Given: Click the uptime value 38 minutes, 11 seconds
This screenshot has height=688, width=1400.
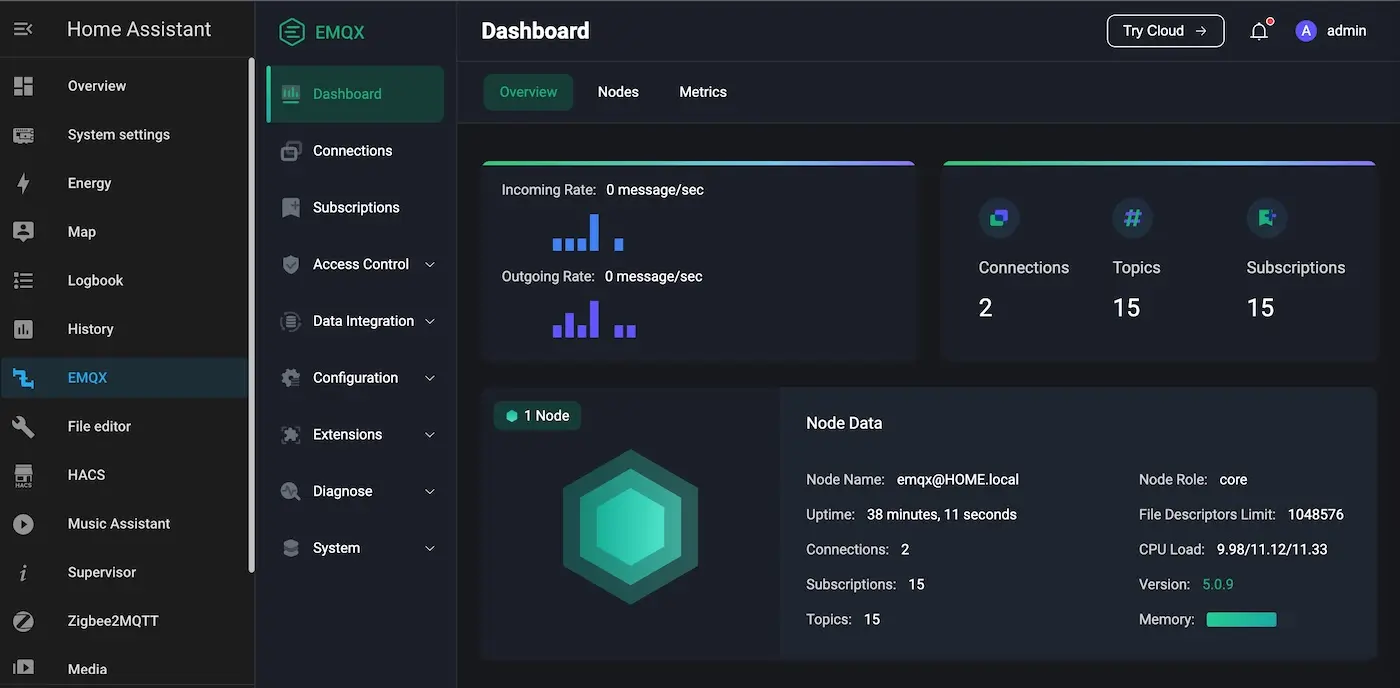Looking at the screenshot, I should click(942, 515).
